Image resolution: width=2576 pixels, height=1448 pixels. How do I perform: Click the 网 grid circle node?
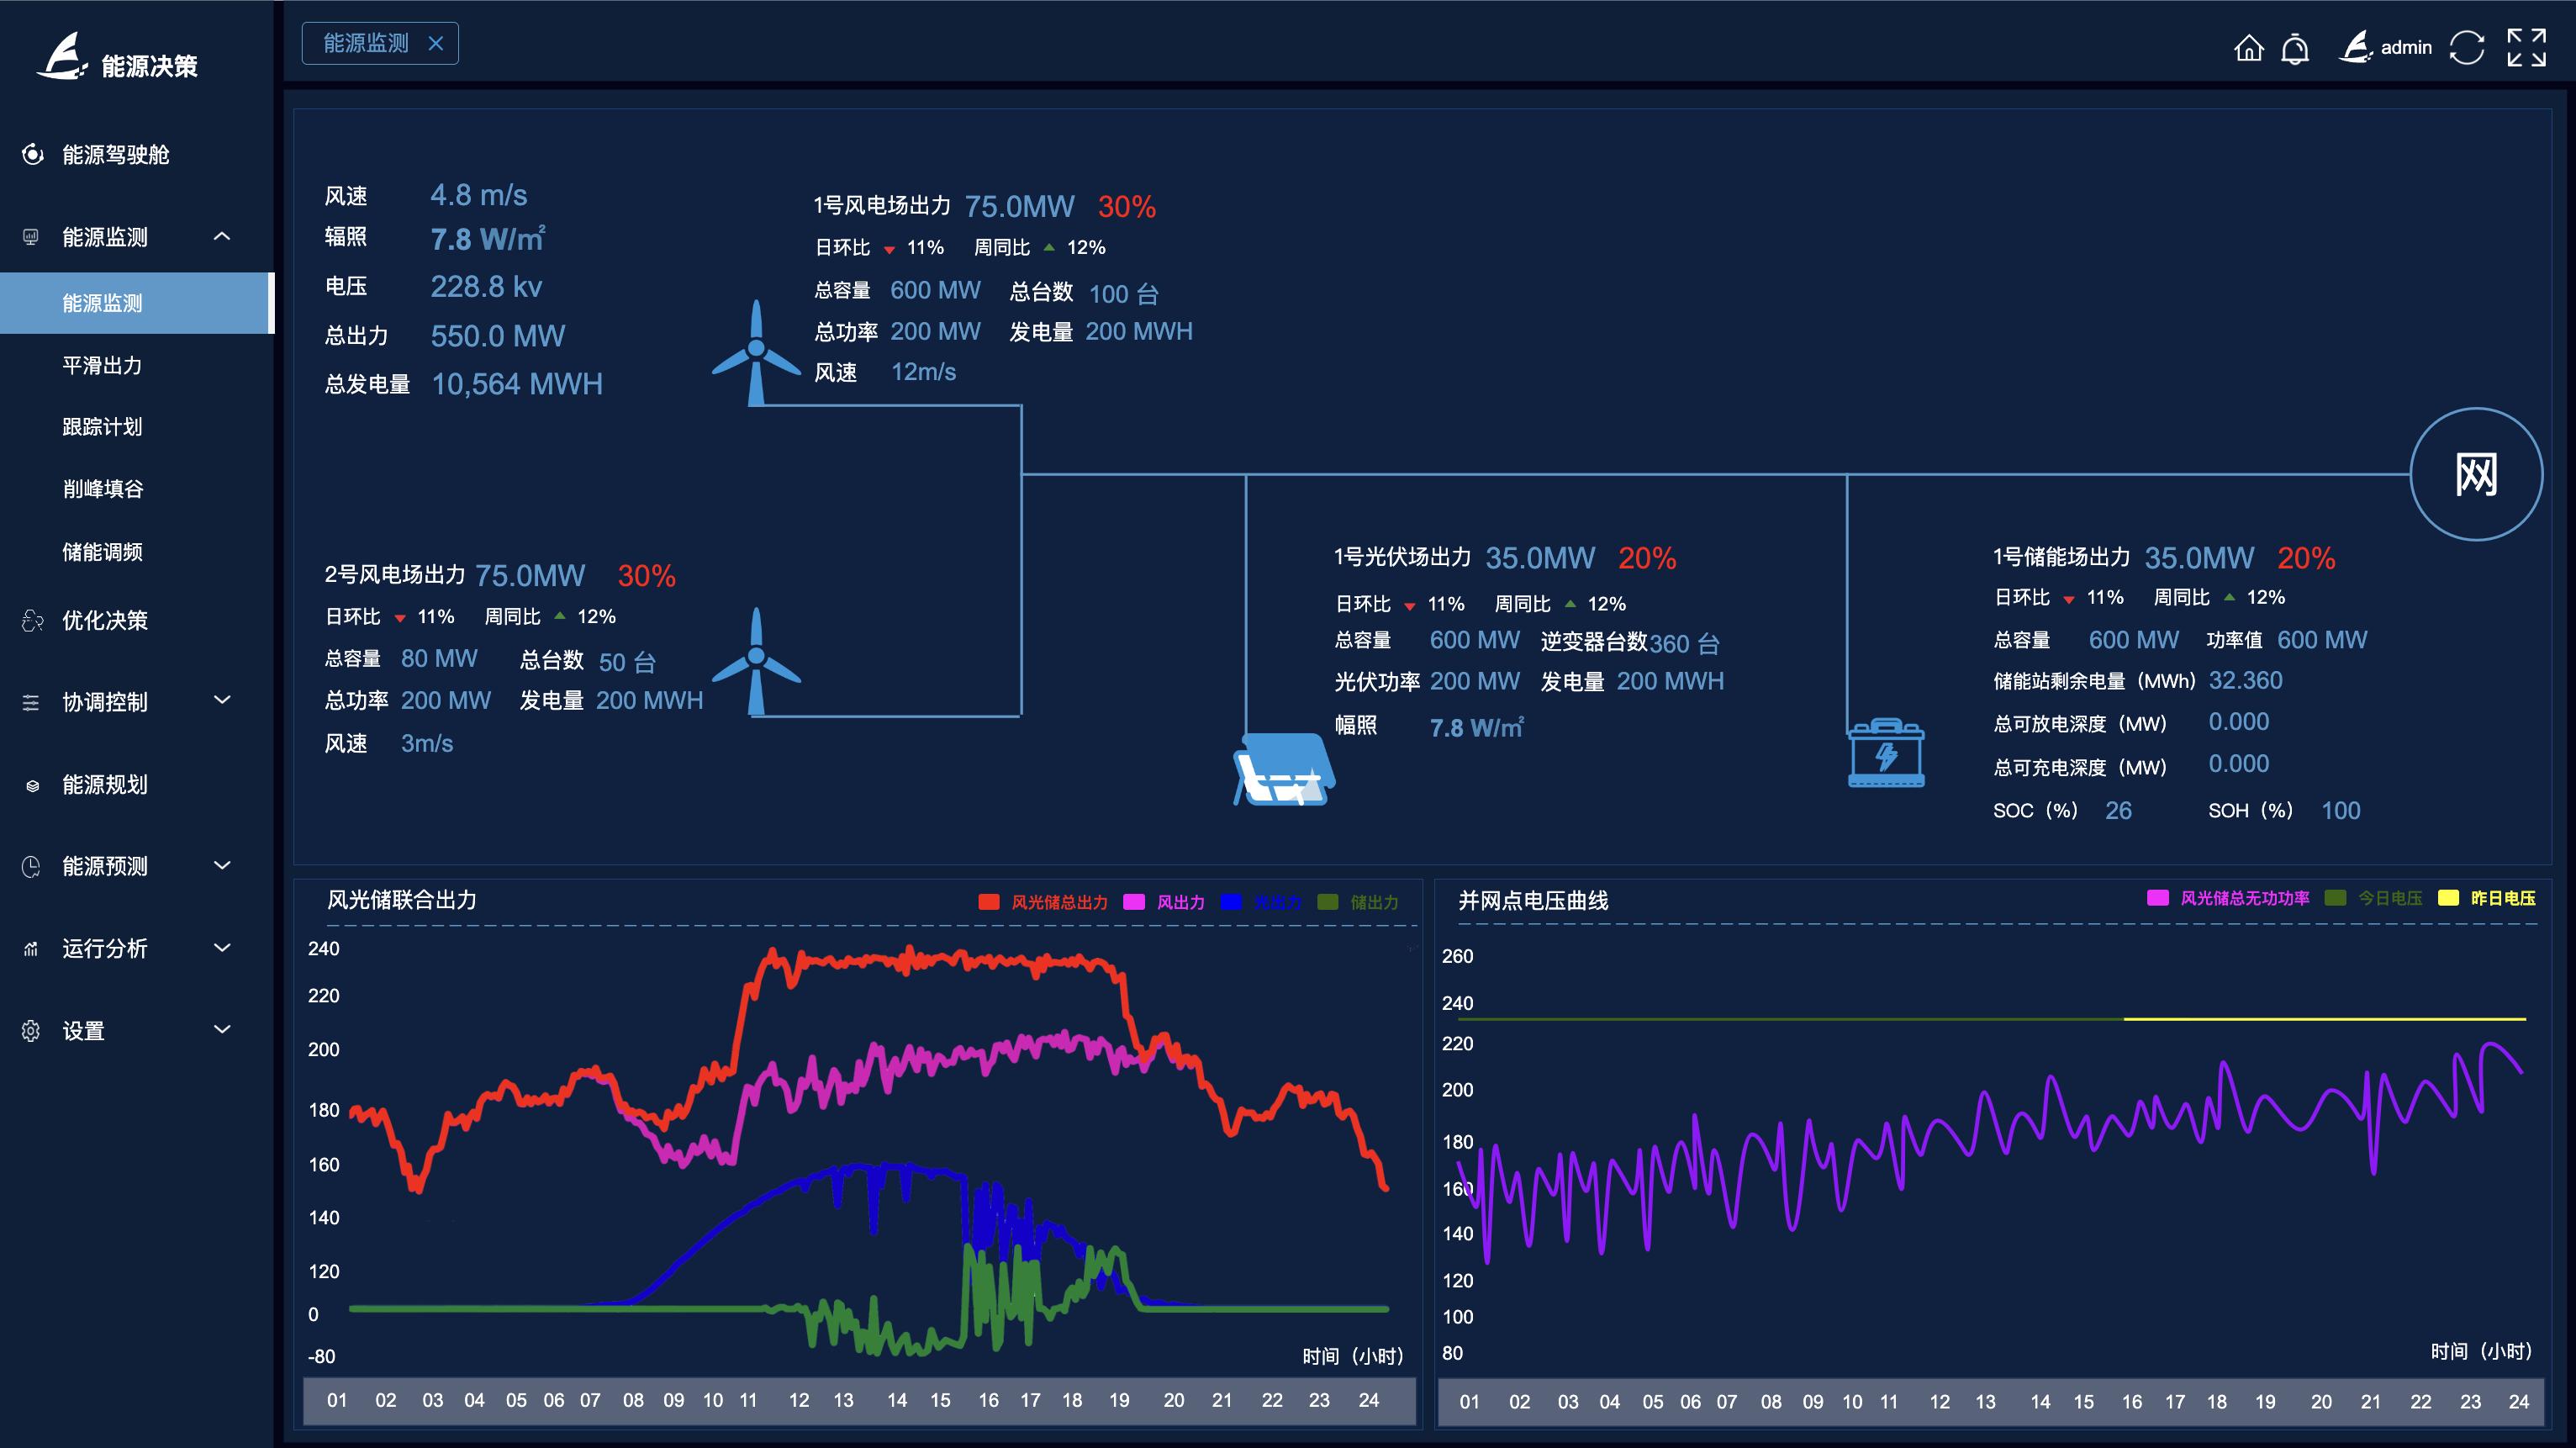2476,474
